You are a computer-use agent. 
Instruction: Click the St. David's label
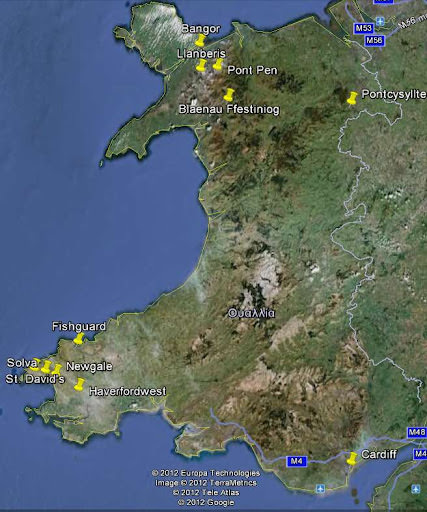[35, 379]
